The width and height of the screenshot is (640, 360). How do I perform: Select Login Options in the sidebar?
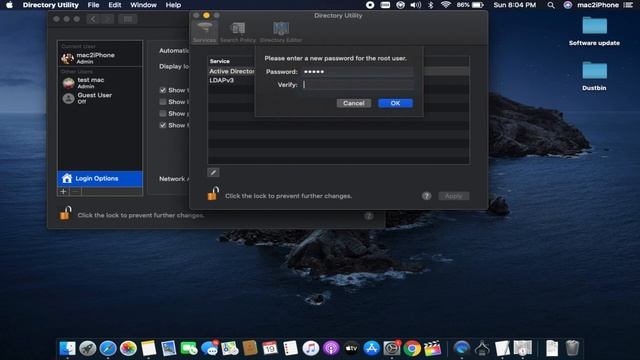coord(100,179)
